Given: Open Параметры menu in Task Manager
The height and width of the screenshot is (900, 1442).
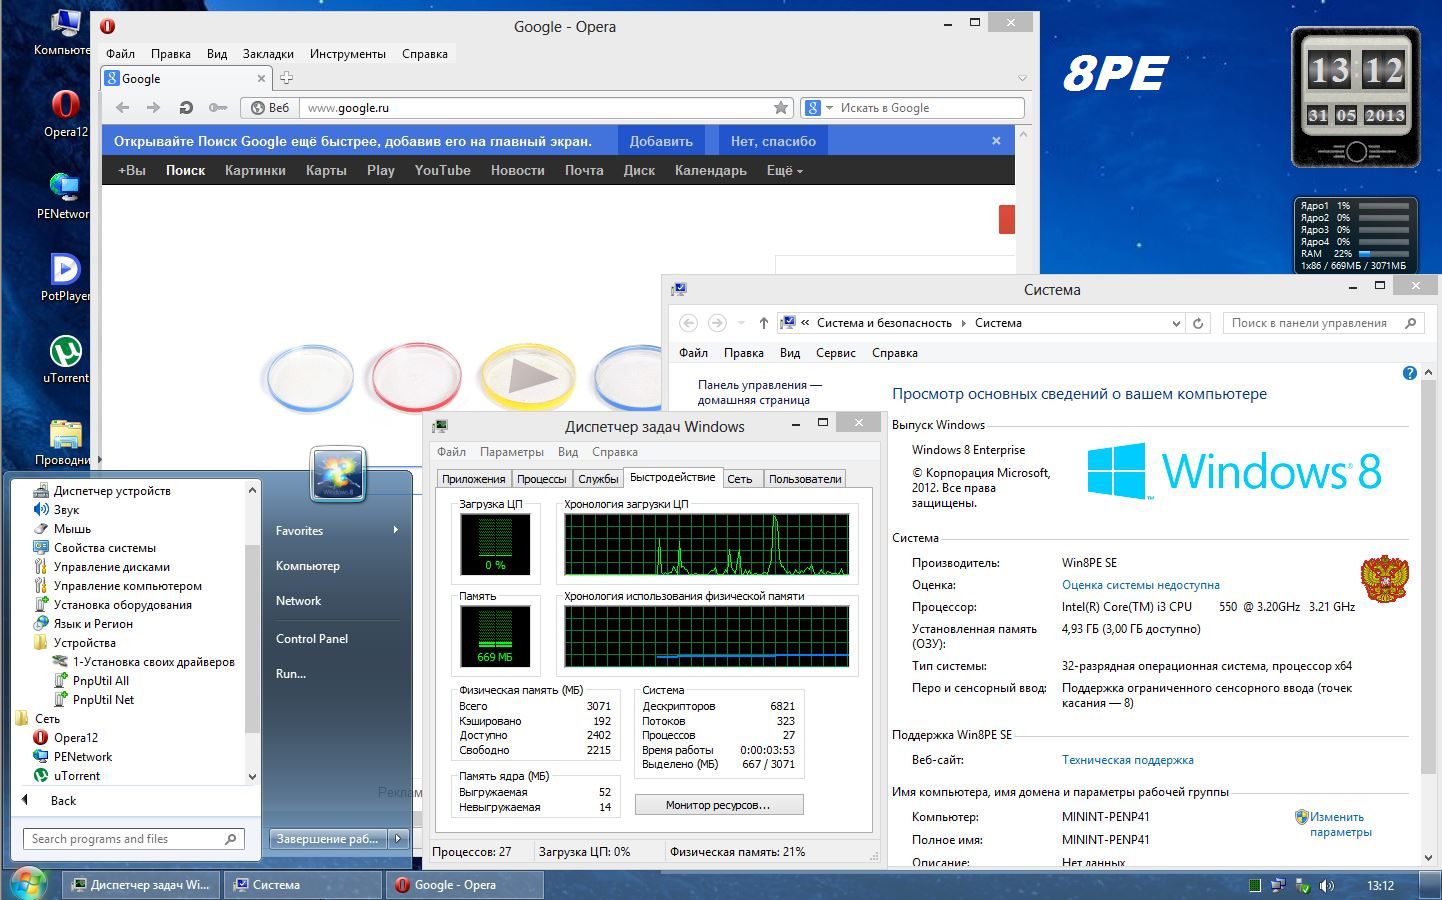Looking at the screenshot, I should [x=511, y=452].
